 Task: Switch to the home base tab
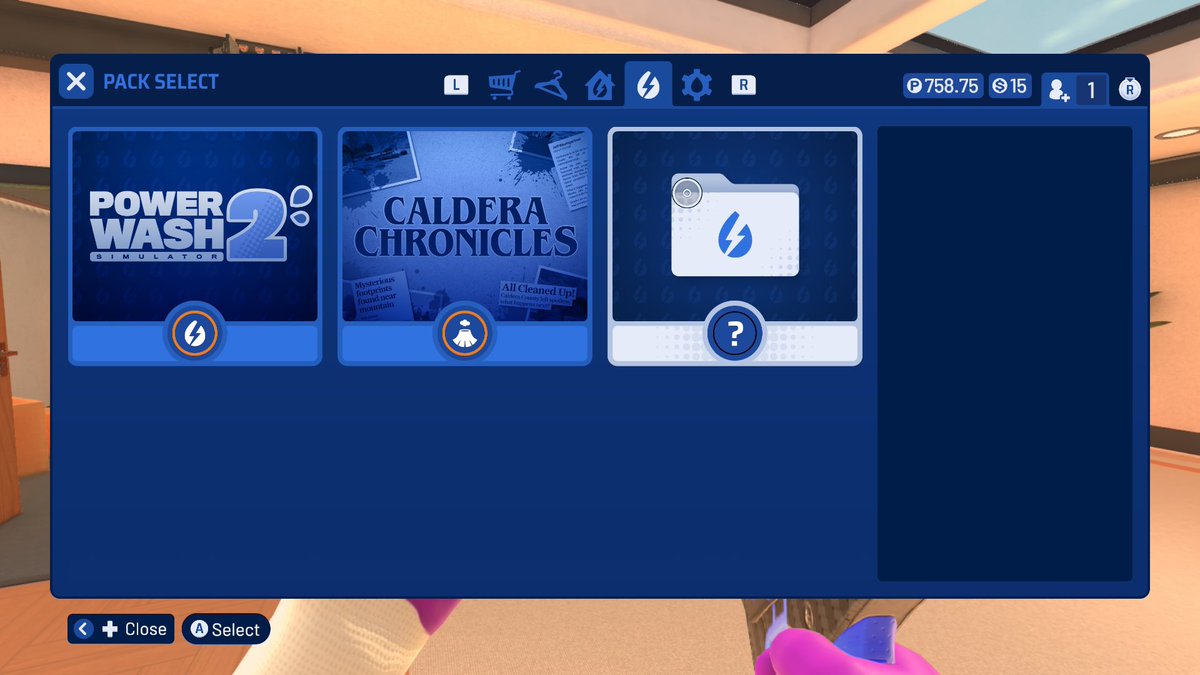599,85
